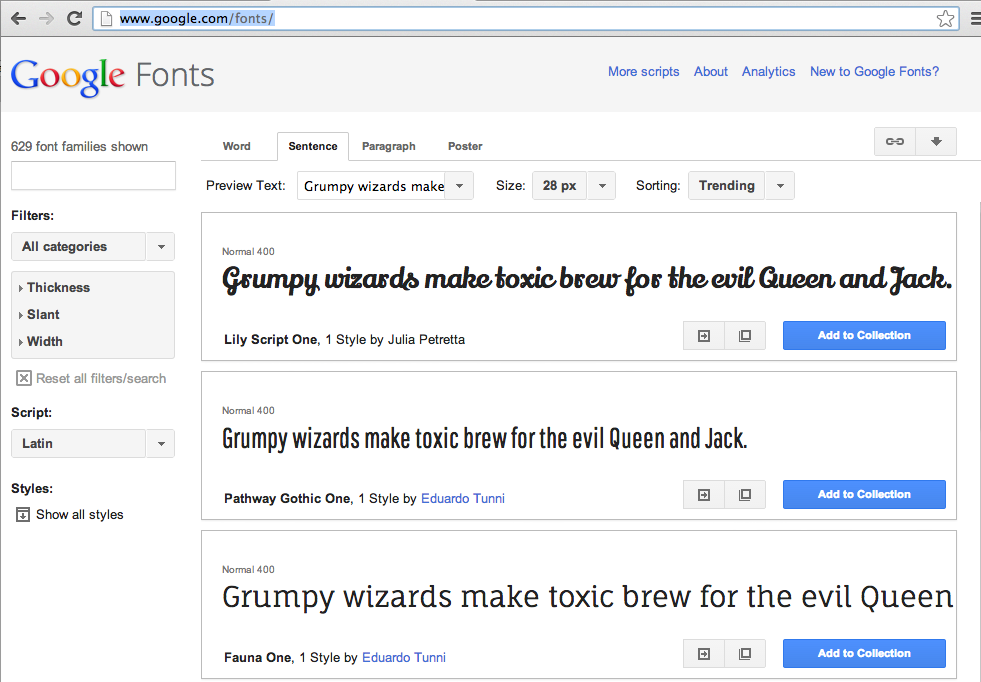Click the font search input field
The width and height of the screenshot is (981, 682).
92,175
